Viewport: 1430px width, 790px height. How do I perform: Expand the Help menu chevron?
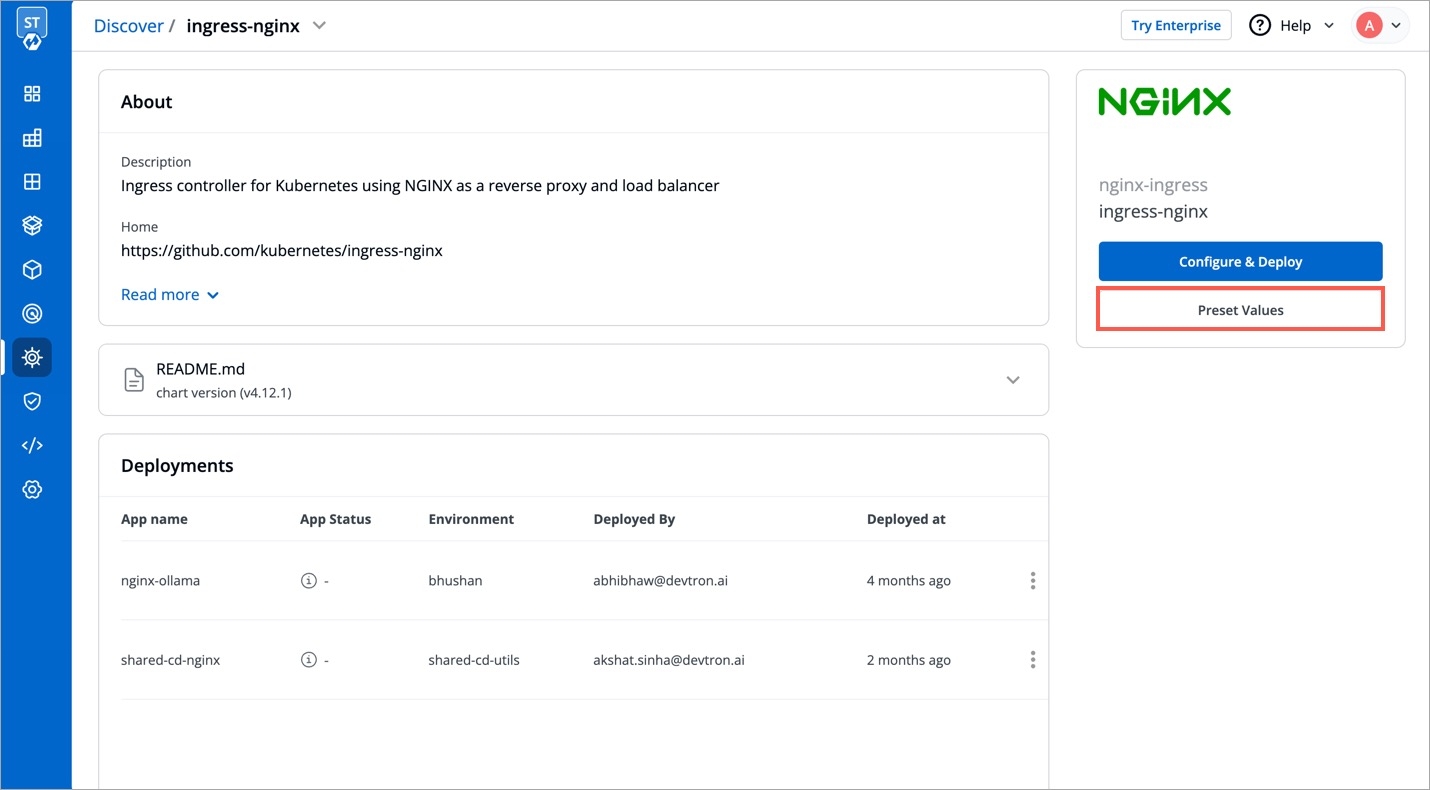pos(1329,26)
